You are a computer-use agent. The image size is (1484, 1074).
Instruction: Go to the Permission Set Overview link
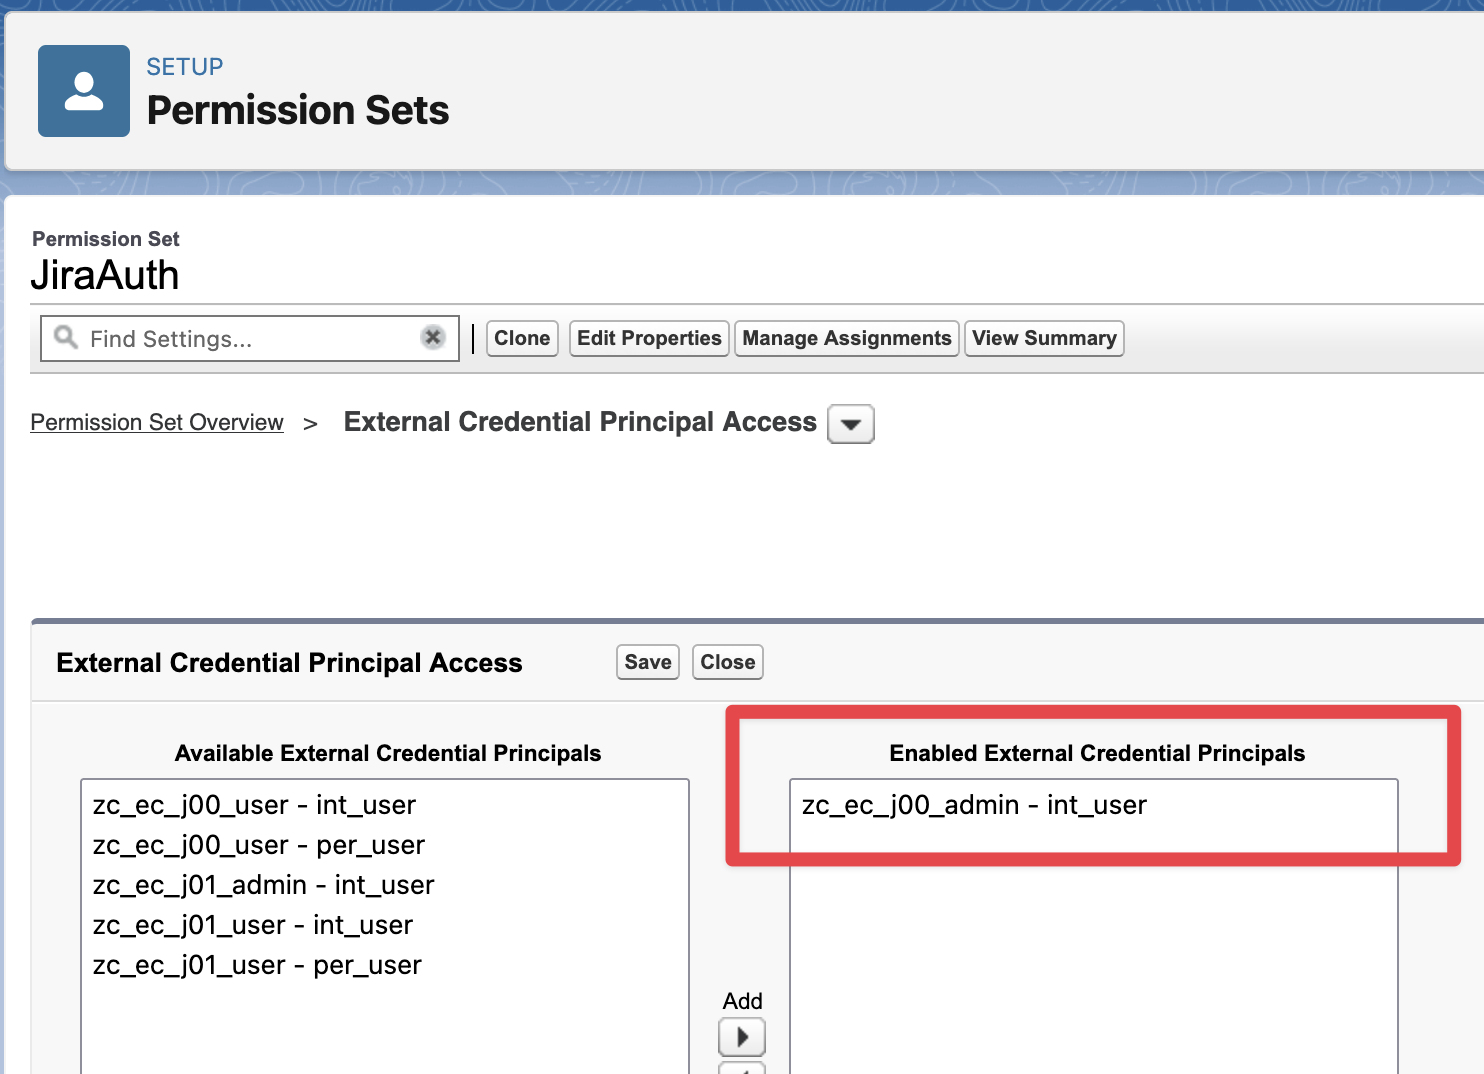coord(157,423)
